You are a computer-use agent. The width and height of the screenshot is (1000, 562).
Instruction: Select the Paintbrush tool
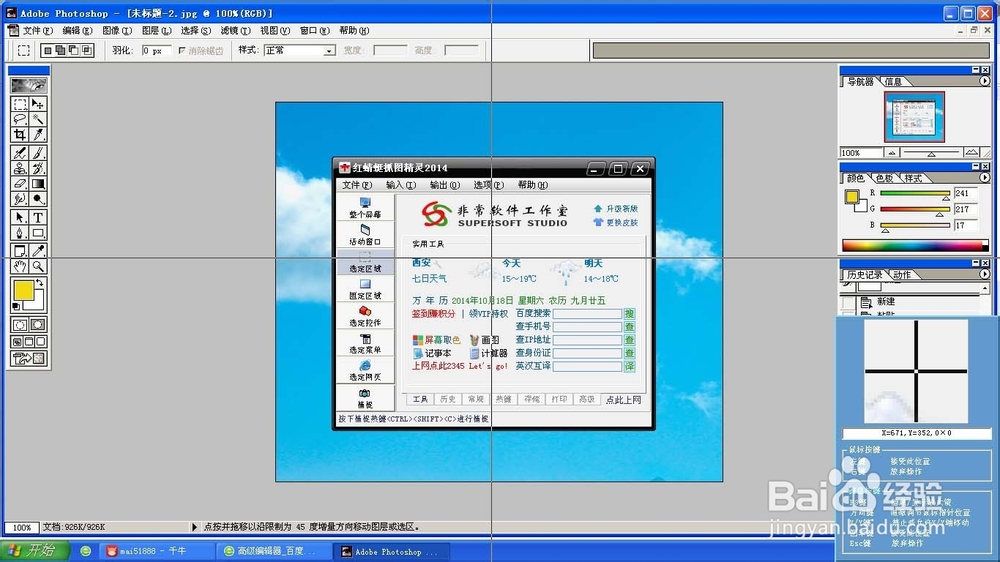pos(38,153)
